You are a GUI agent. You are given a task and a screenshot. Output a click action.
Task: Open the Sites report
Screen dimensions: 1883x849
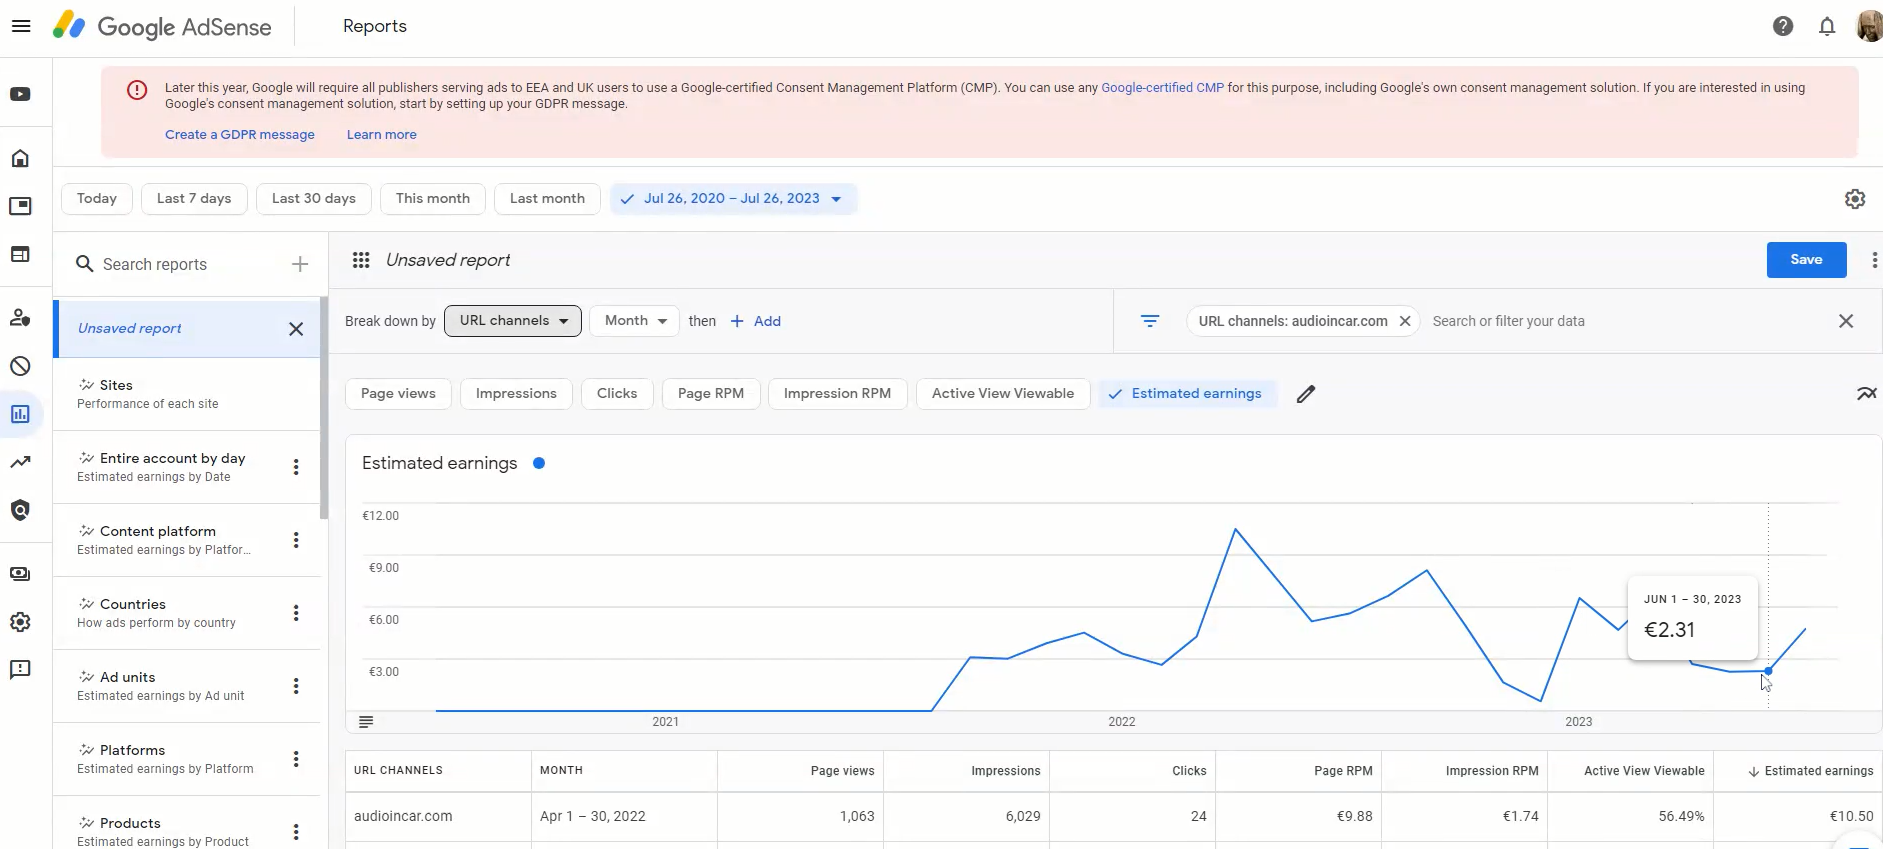186,394
